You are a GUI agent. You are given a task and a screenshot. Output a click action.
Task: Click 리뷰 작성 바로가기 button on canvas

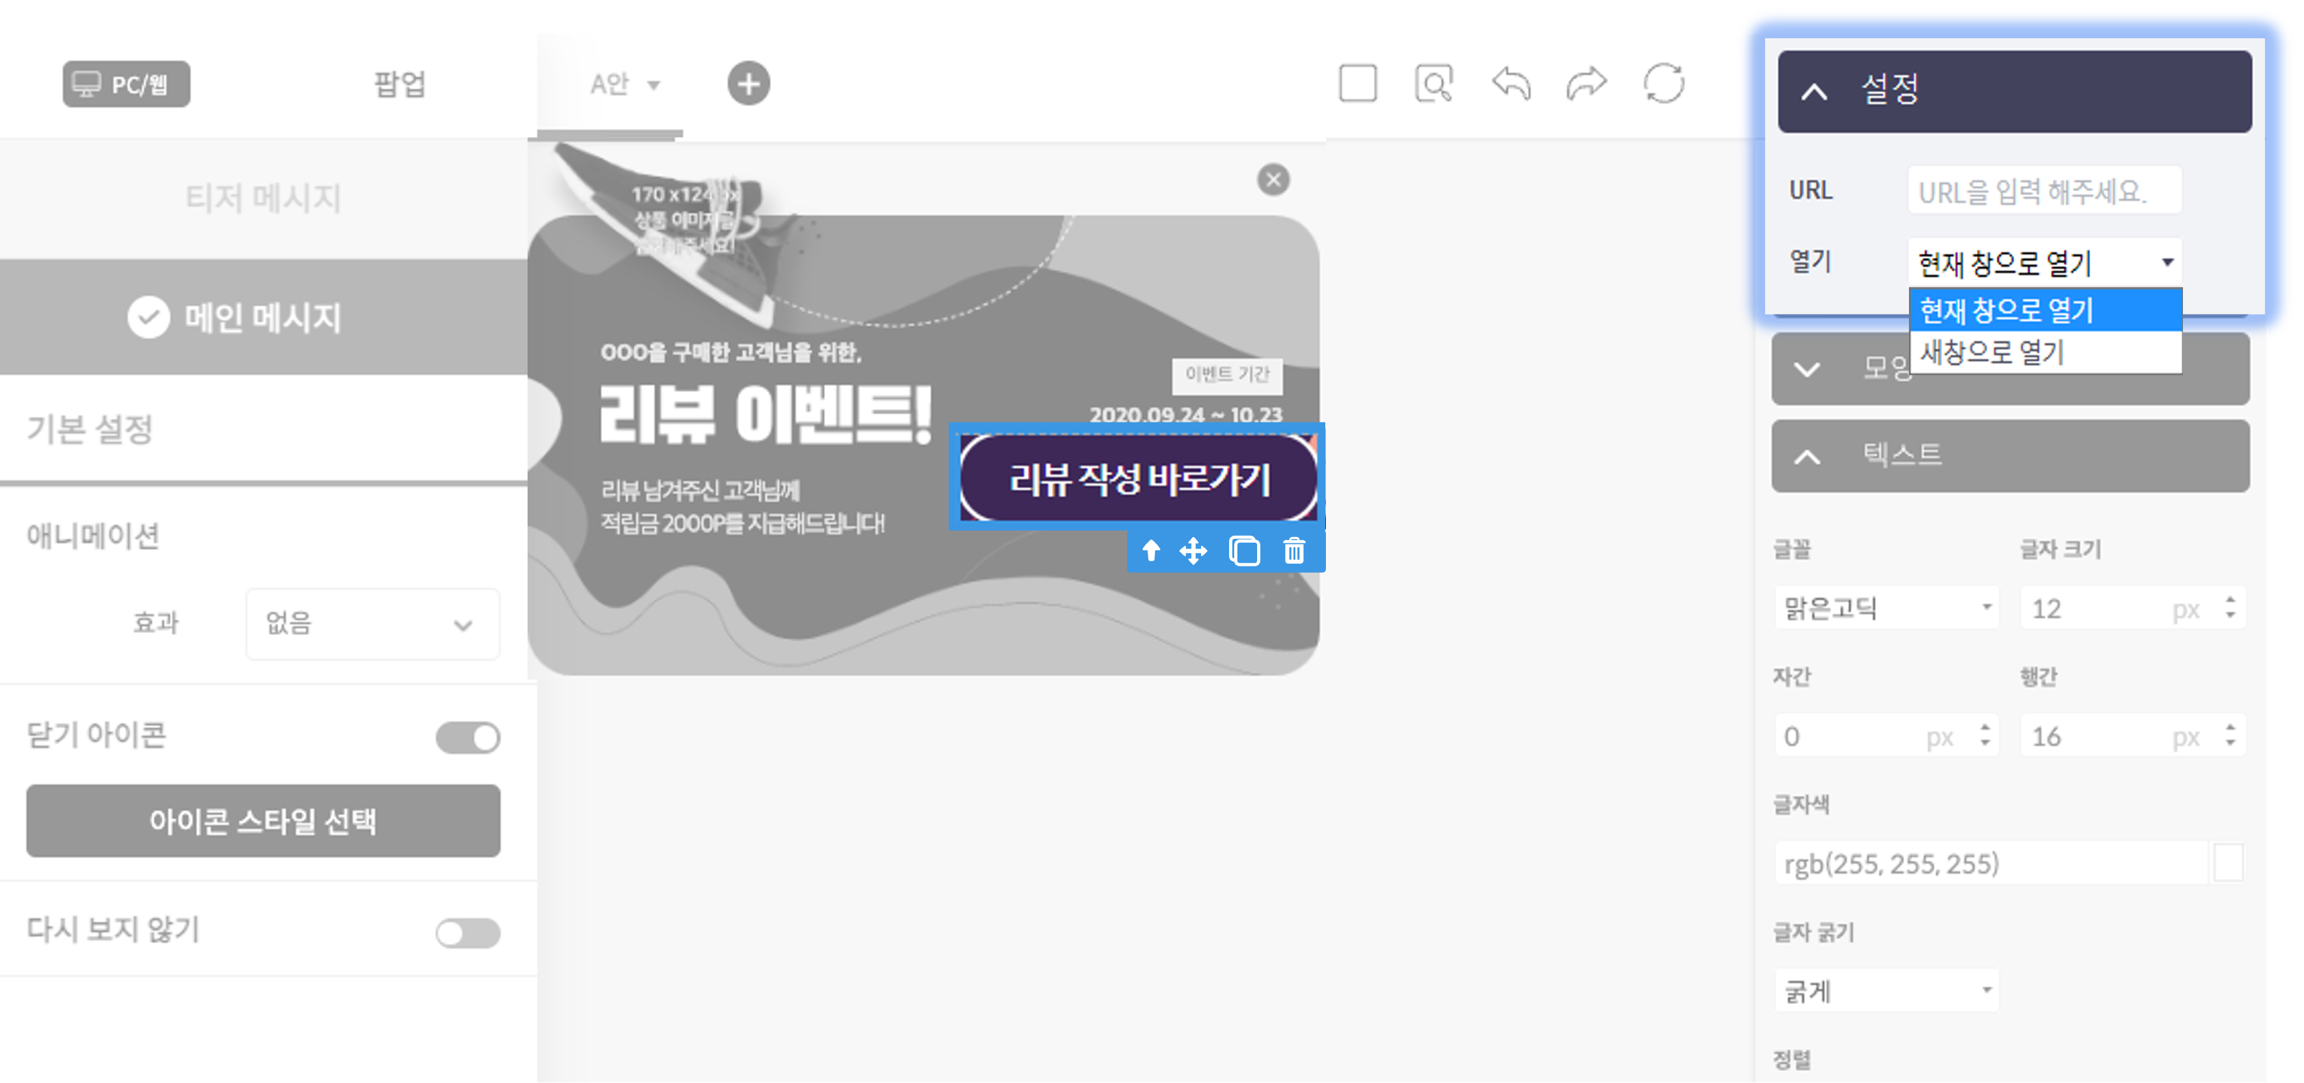[x=1138, y=479]
